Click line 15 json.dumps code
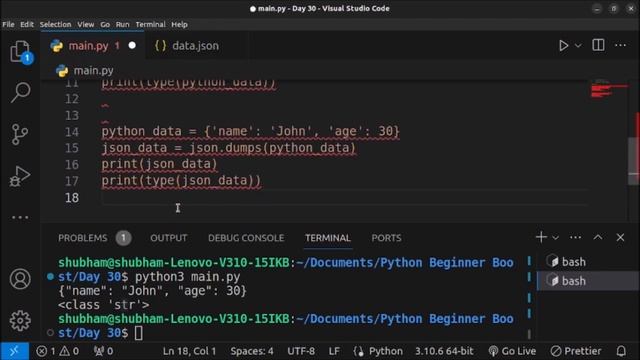640x360 pixels. [x=229, y=148]
